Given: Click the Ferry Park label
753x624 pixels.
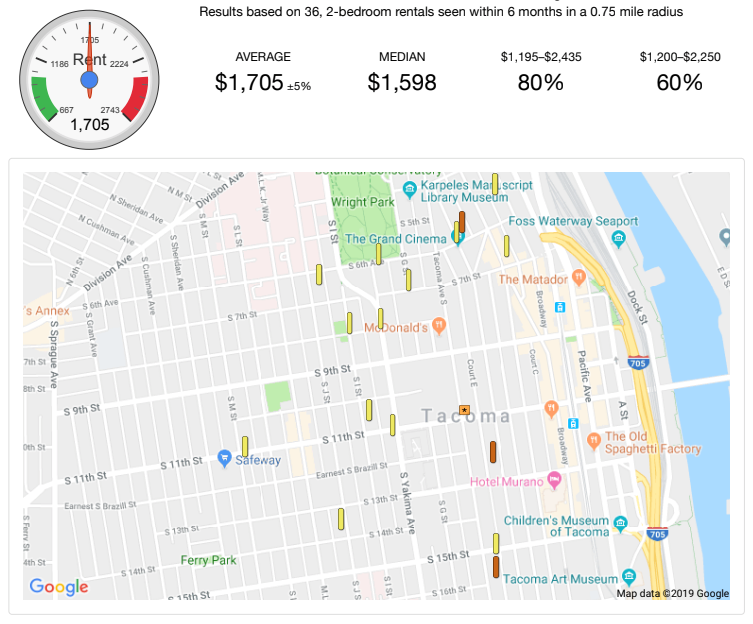Looking at the screenshot, I should point(208,560).
